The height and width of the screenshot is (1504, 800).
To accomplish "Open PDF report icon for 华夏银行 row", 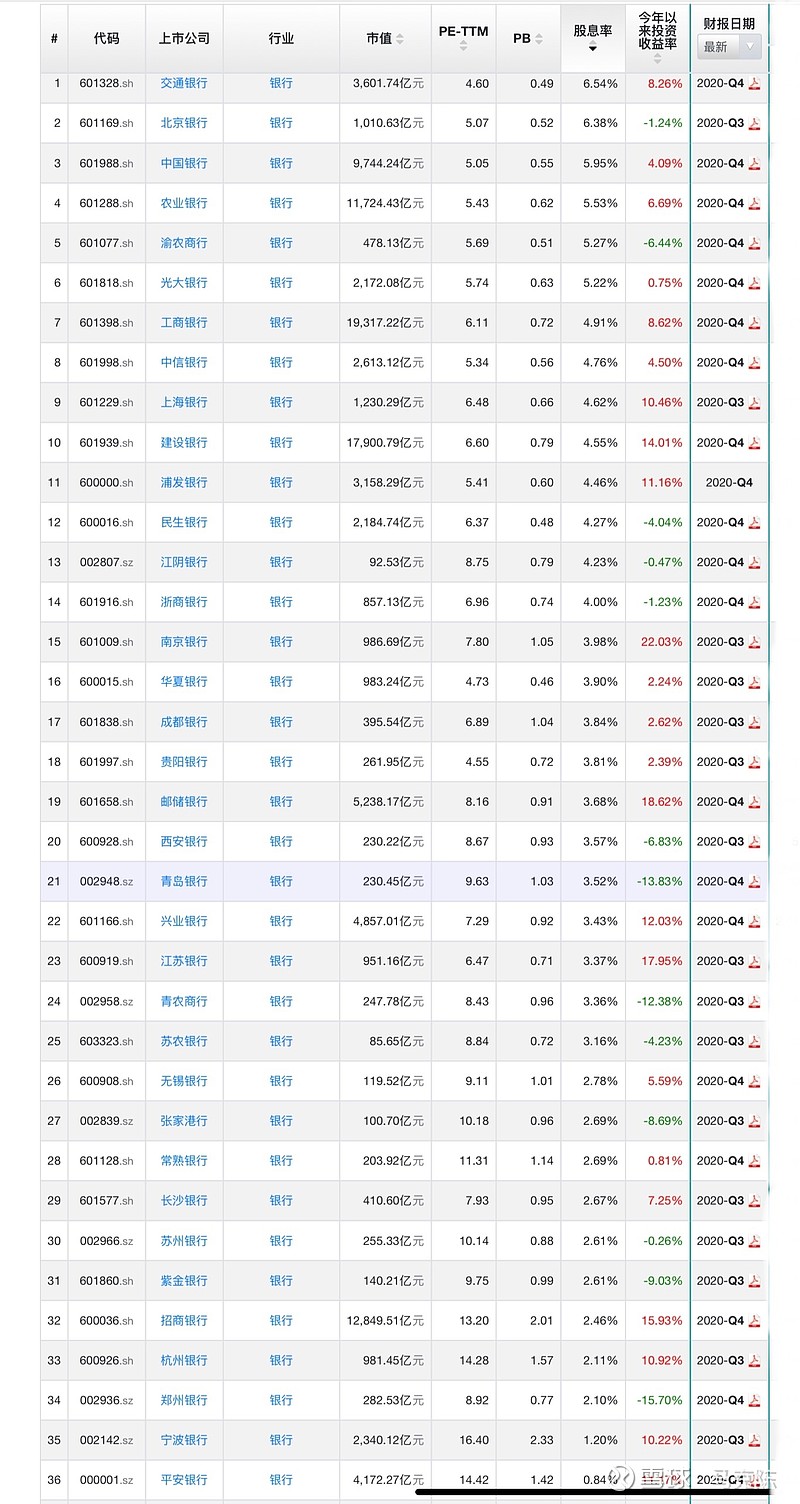I will point(755,683).
